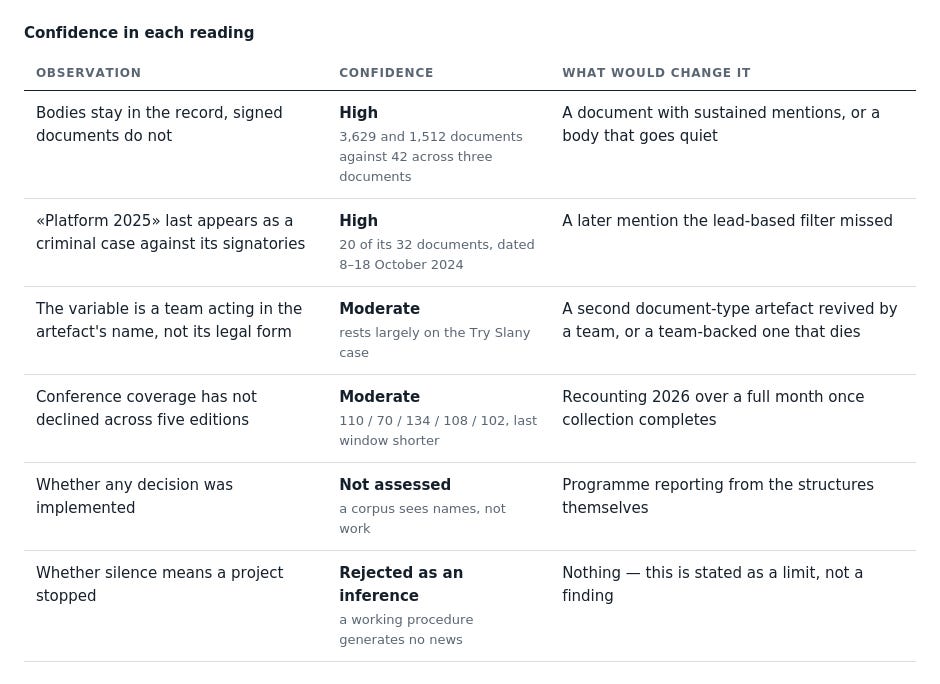The height and width of the screenshot is (684, 940).
Task: Click the Moderate label above the Try Slany note
Action: [379, 309]
